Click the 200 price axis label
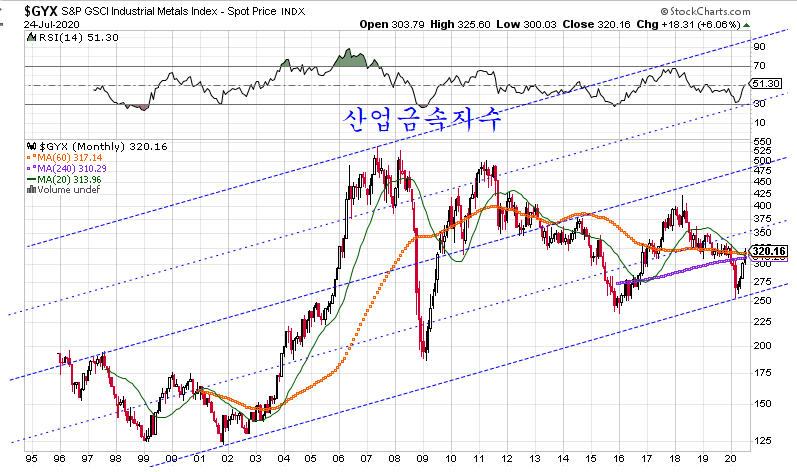Image resolution: width=797 pixels, height=472 pixels. [x=762, y=345]
